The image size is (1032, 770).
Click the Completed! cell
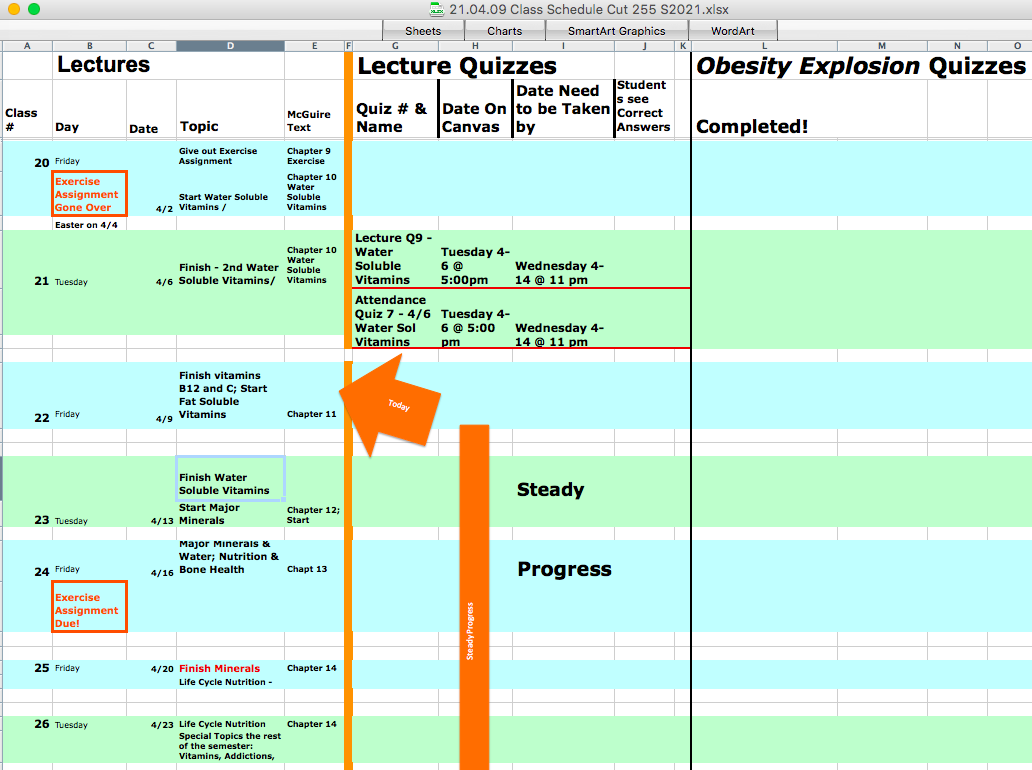[x=752, y=127]
